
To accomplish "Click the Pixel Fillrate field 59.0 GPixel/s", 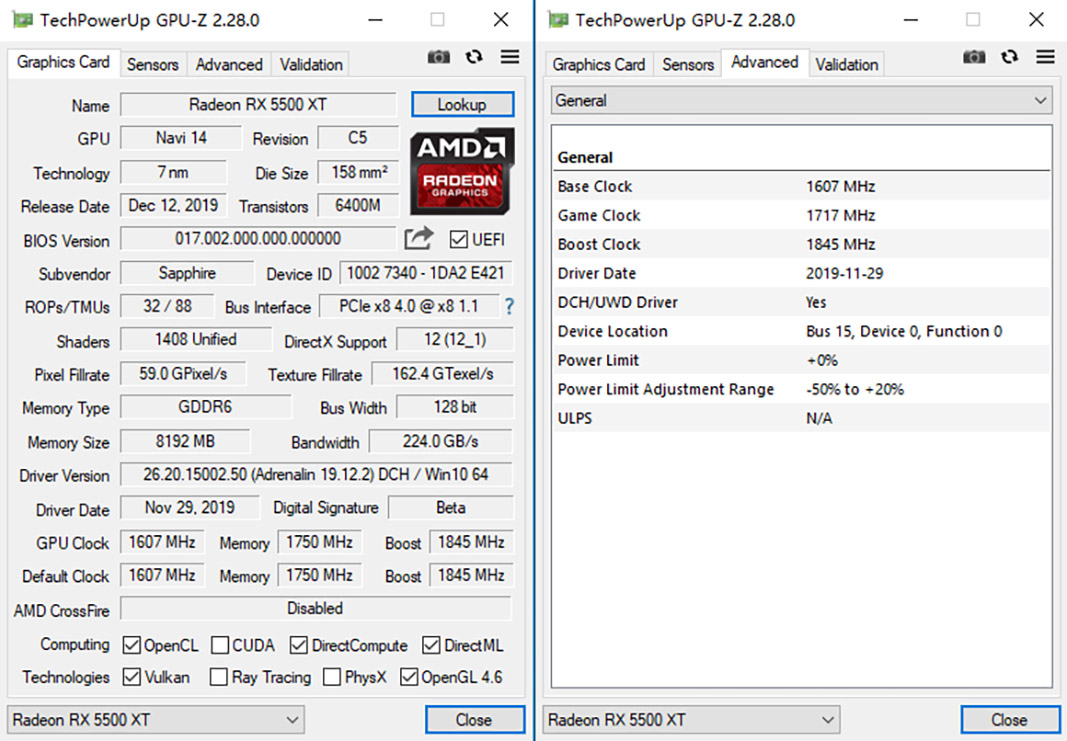I will pyautogui.click(x=183, y=374).
